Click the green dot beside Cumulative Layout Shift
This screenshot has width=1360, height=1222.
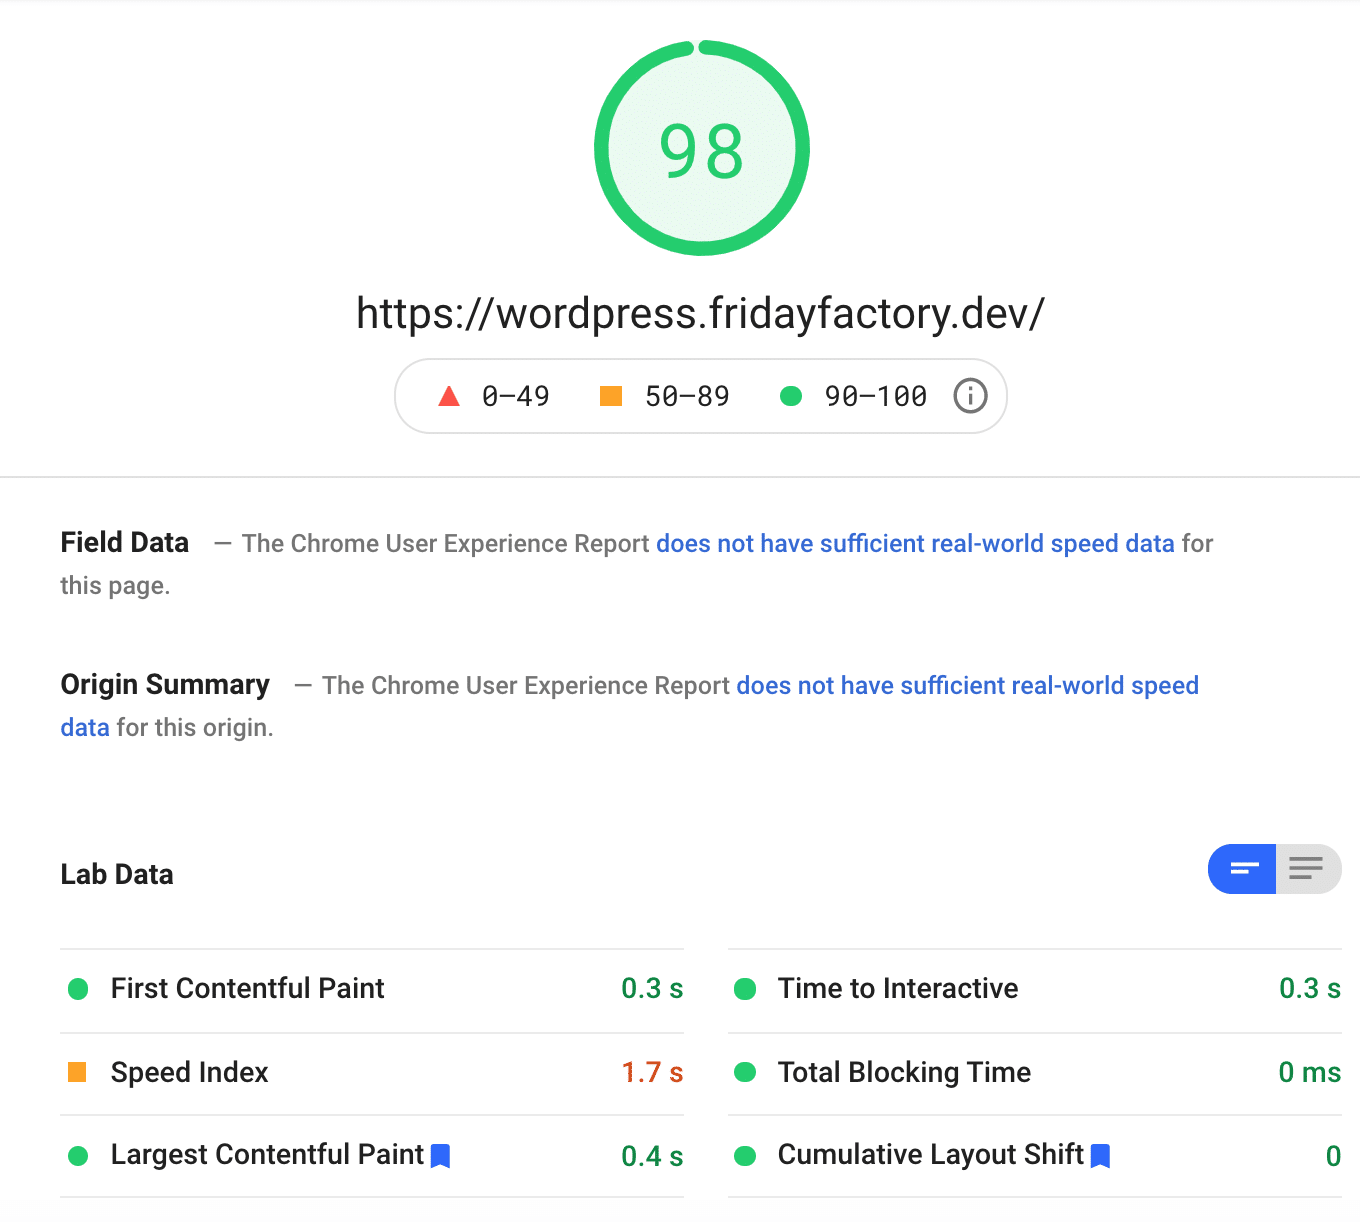(746, 1156)
